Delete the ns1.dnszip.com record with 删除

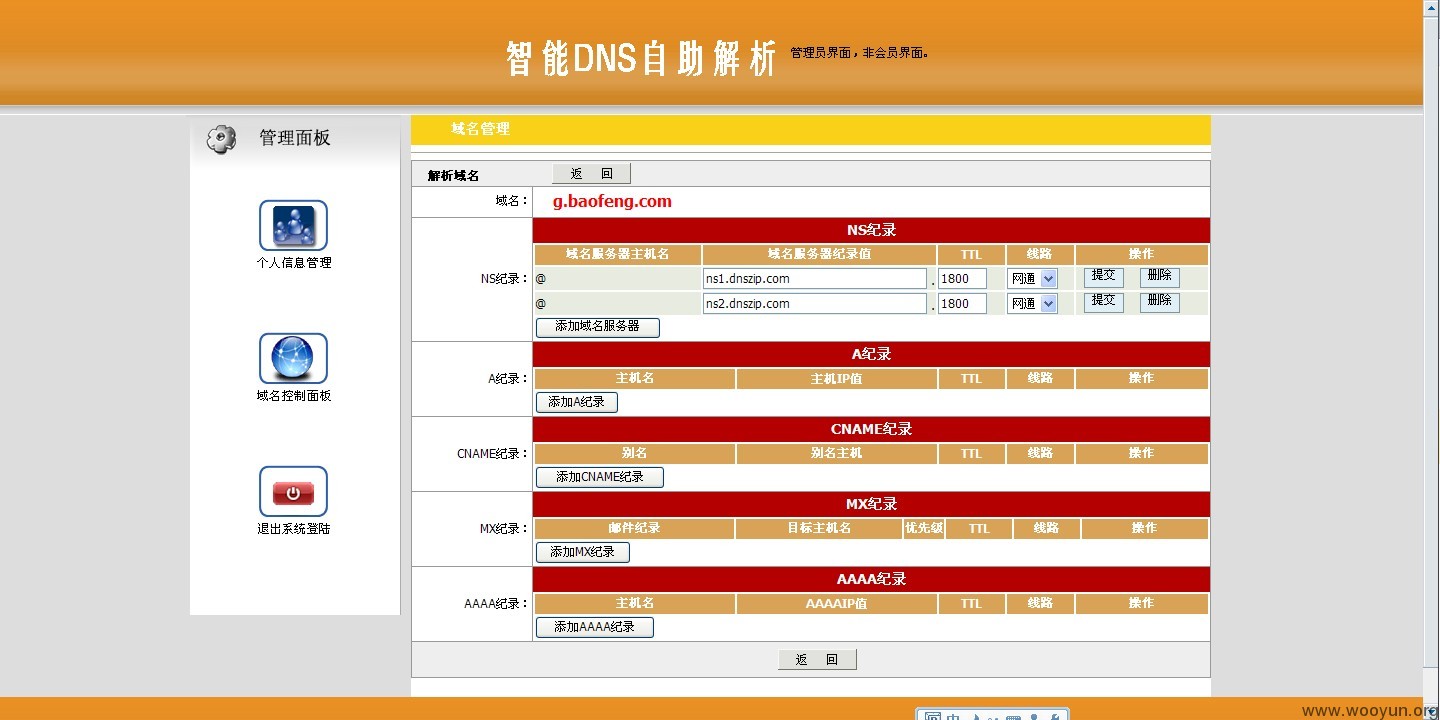1160,277
